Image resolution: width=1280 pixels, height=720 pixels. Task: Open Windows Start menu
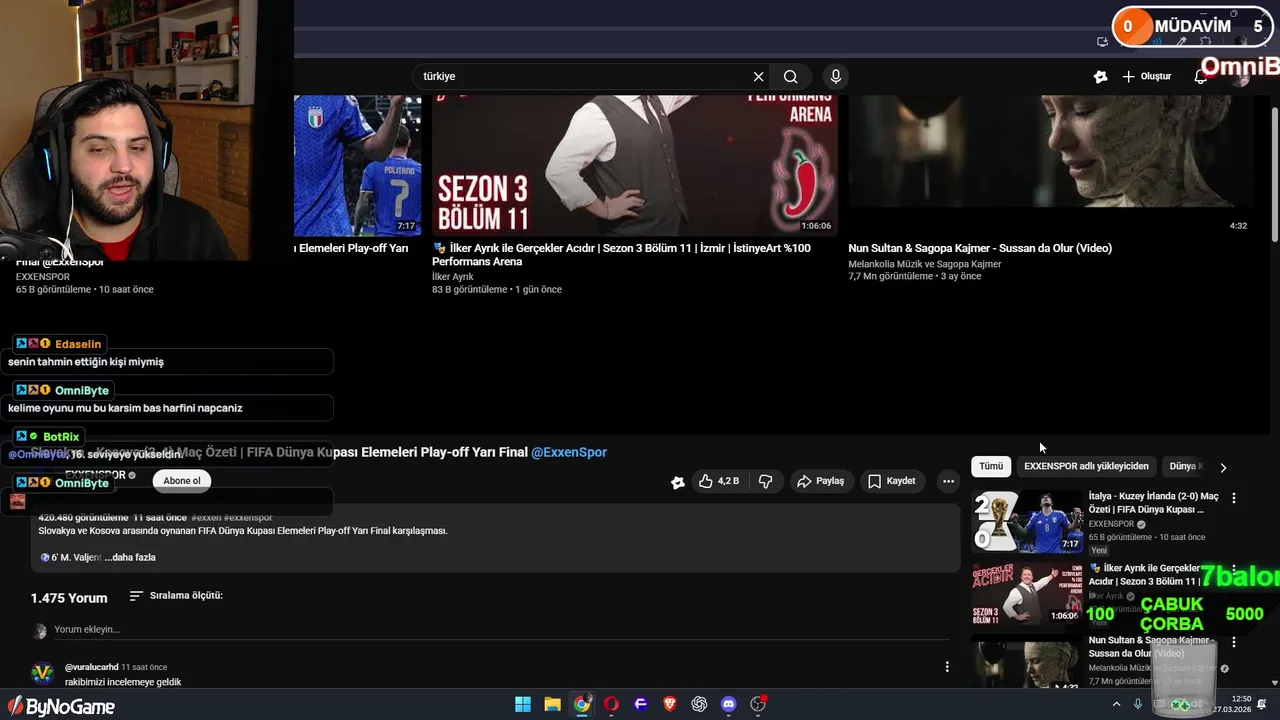(523, 705)
